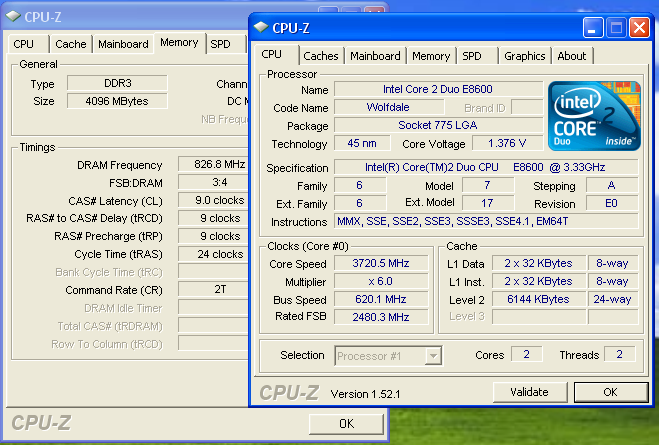Click the Instructions field listing MMX, SSE

coord(486,221)
